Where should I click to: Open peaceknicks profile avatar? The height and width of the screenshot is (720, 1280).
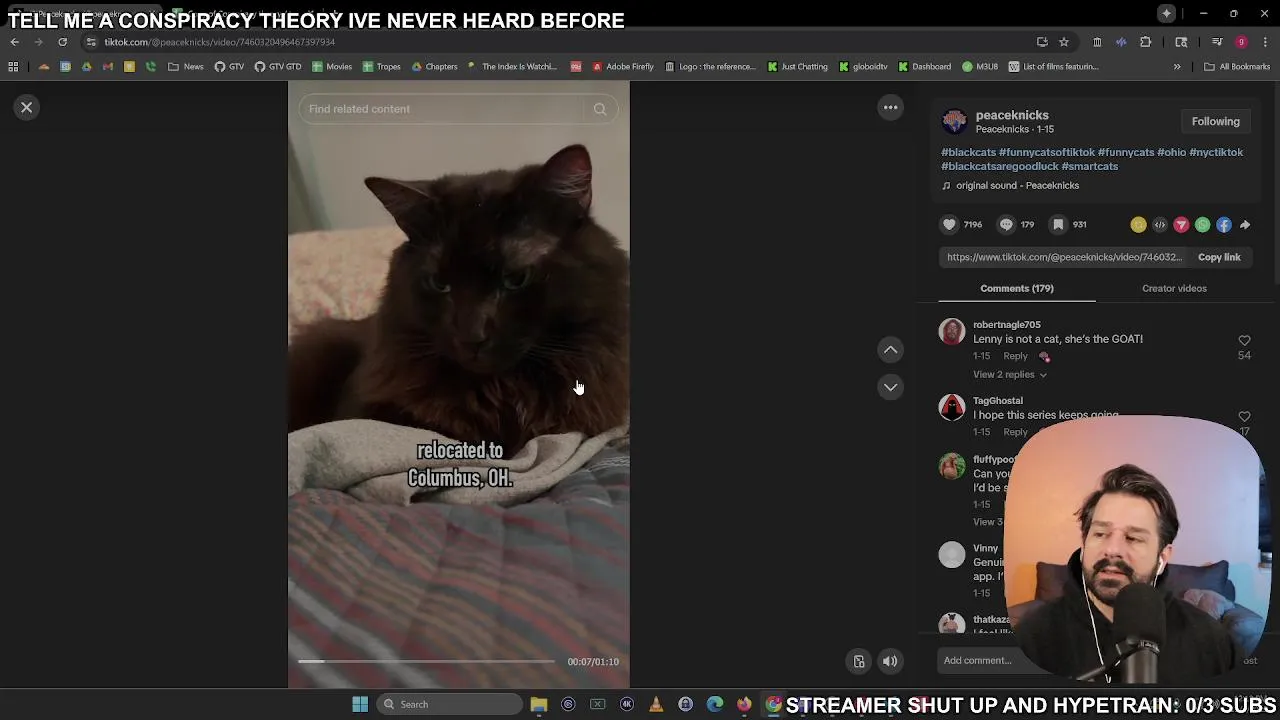pos(954,121)
